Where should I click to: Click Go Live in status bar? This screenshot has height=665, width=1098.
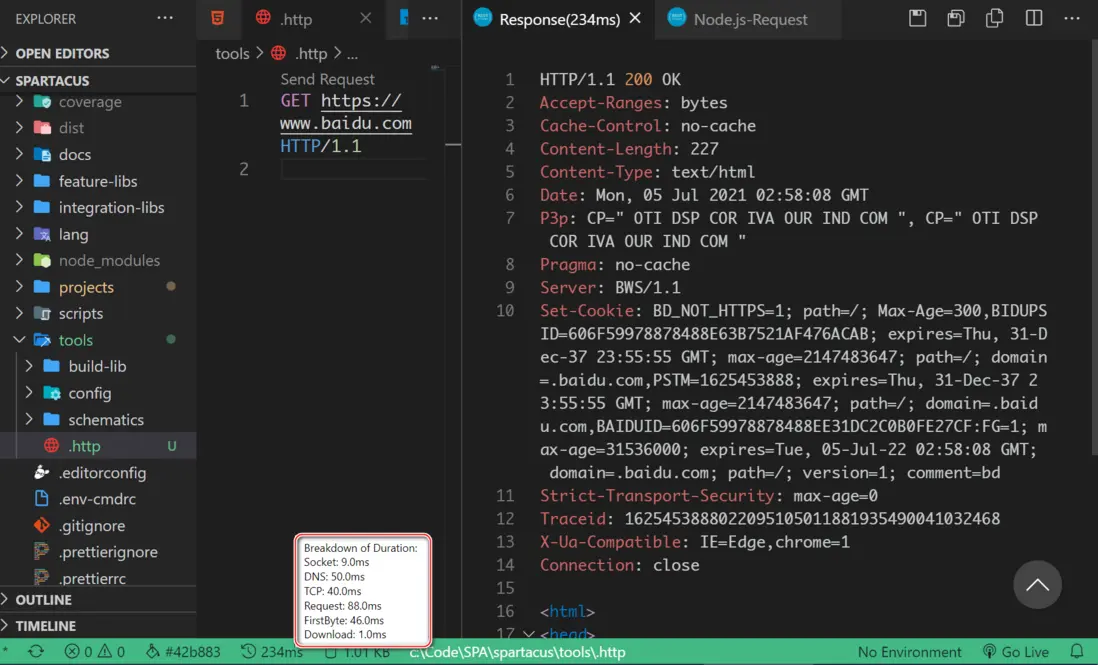(x=1015, y=652)
